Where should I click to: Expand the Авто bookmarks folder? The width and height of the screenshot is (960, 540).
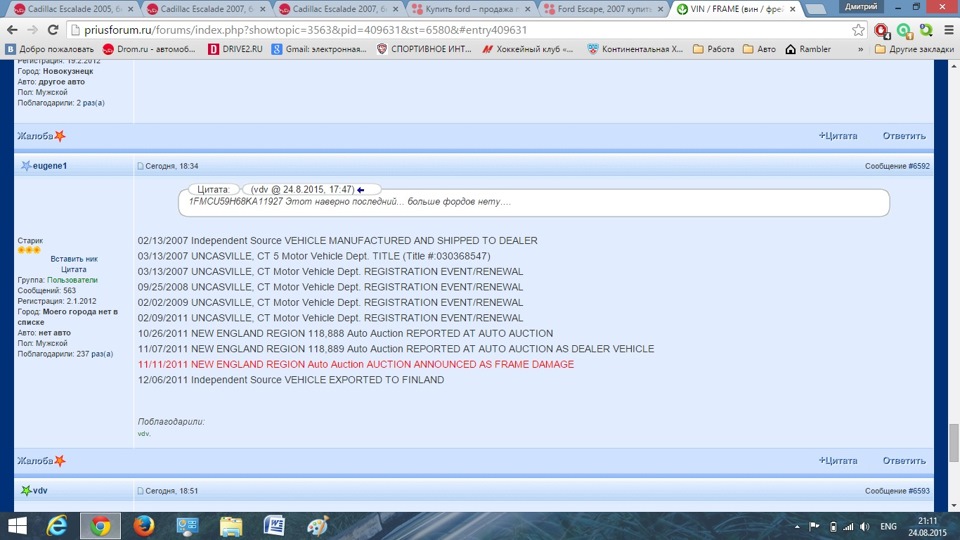point(759,49)
